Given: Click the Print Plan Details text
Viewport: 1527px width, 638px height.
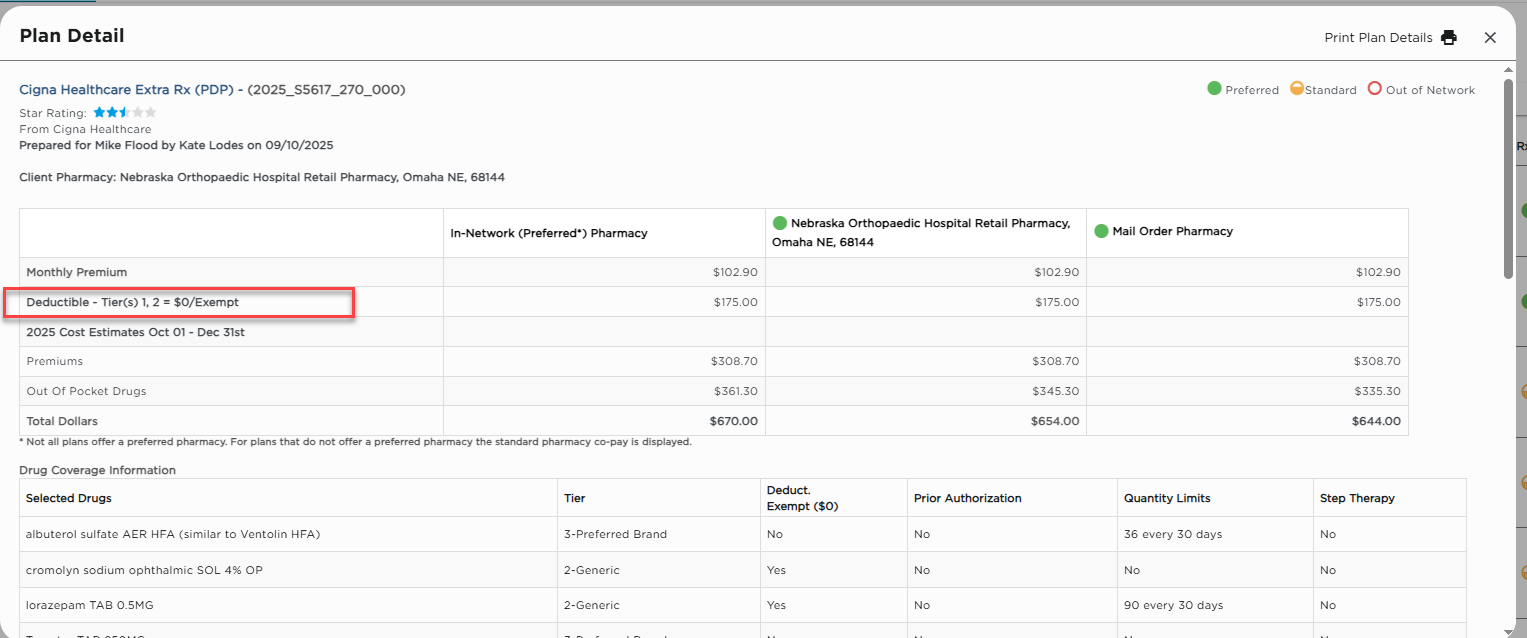Looking at the screenshot, I should 1378,38.
